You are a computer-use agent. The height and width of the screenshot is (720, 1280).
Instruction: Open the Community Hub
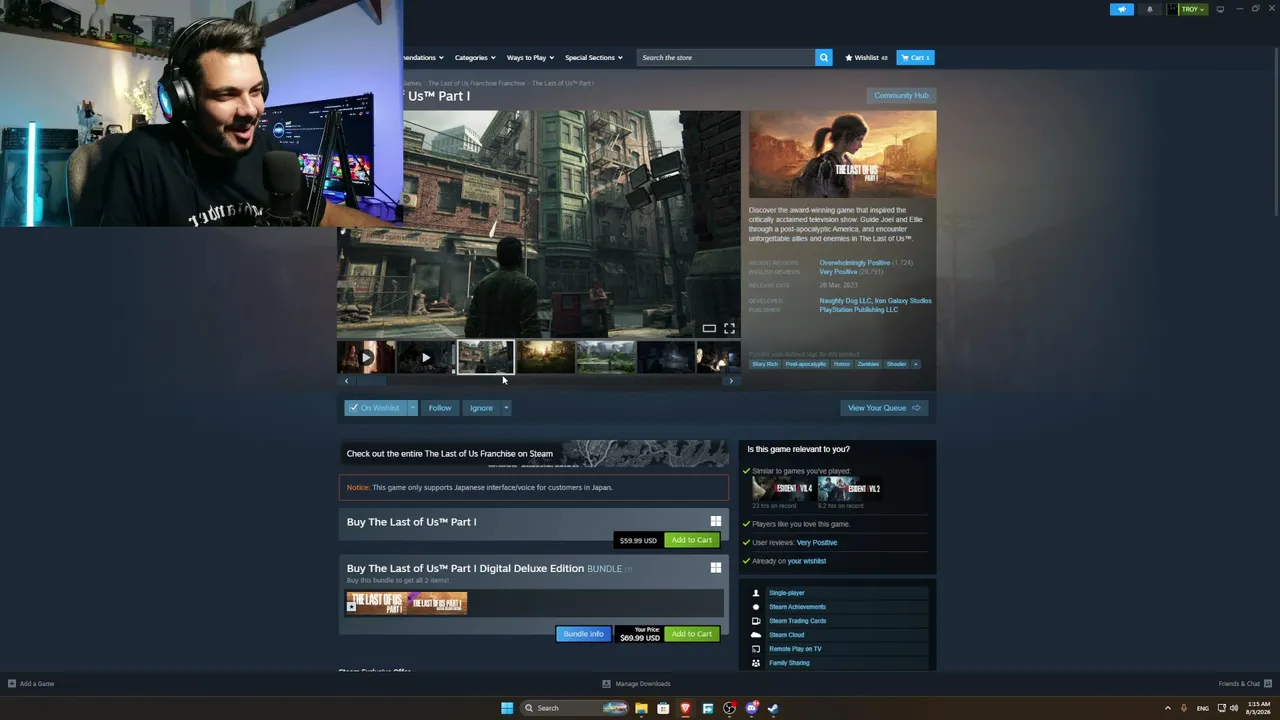[901, 96]
